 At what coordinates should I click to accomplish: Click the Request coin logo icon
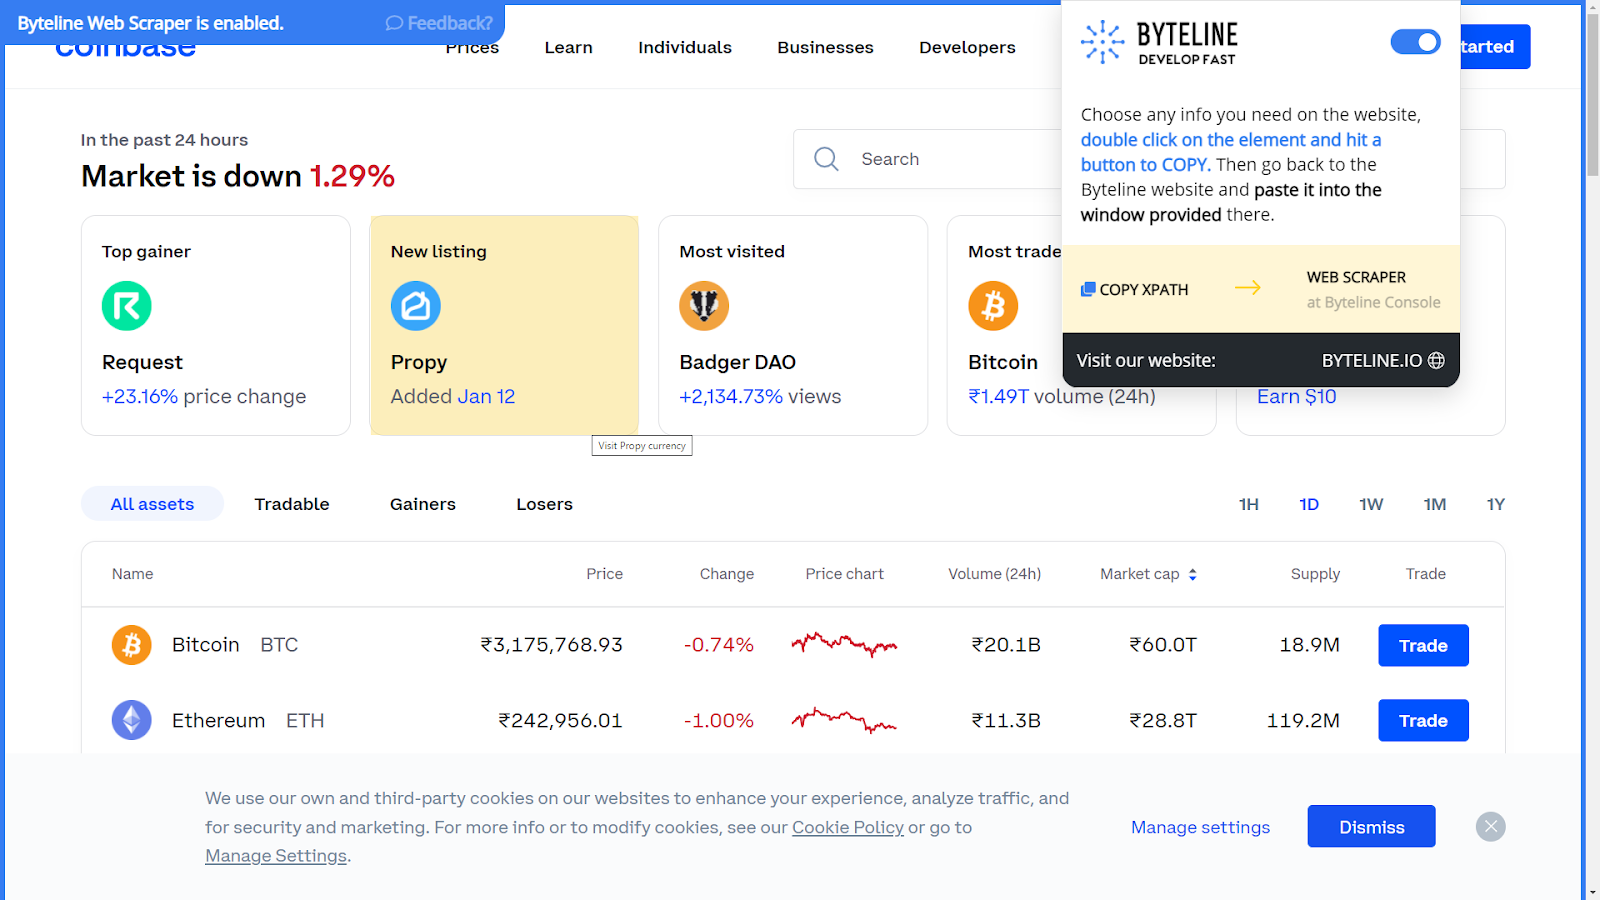[x=127, y=306]
